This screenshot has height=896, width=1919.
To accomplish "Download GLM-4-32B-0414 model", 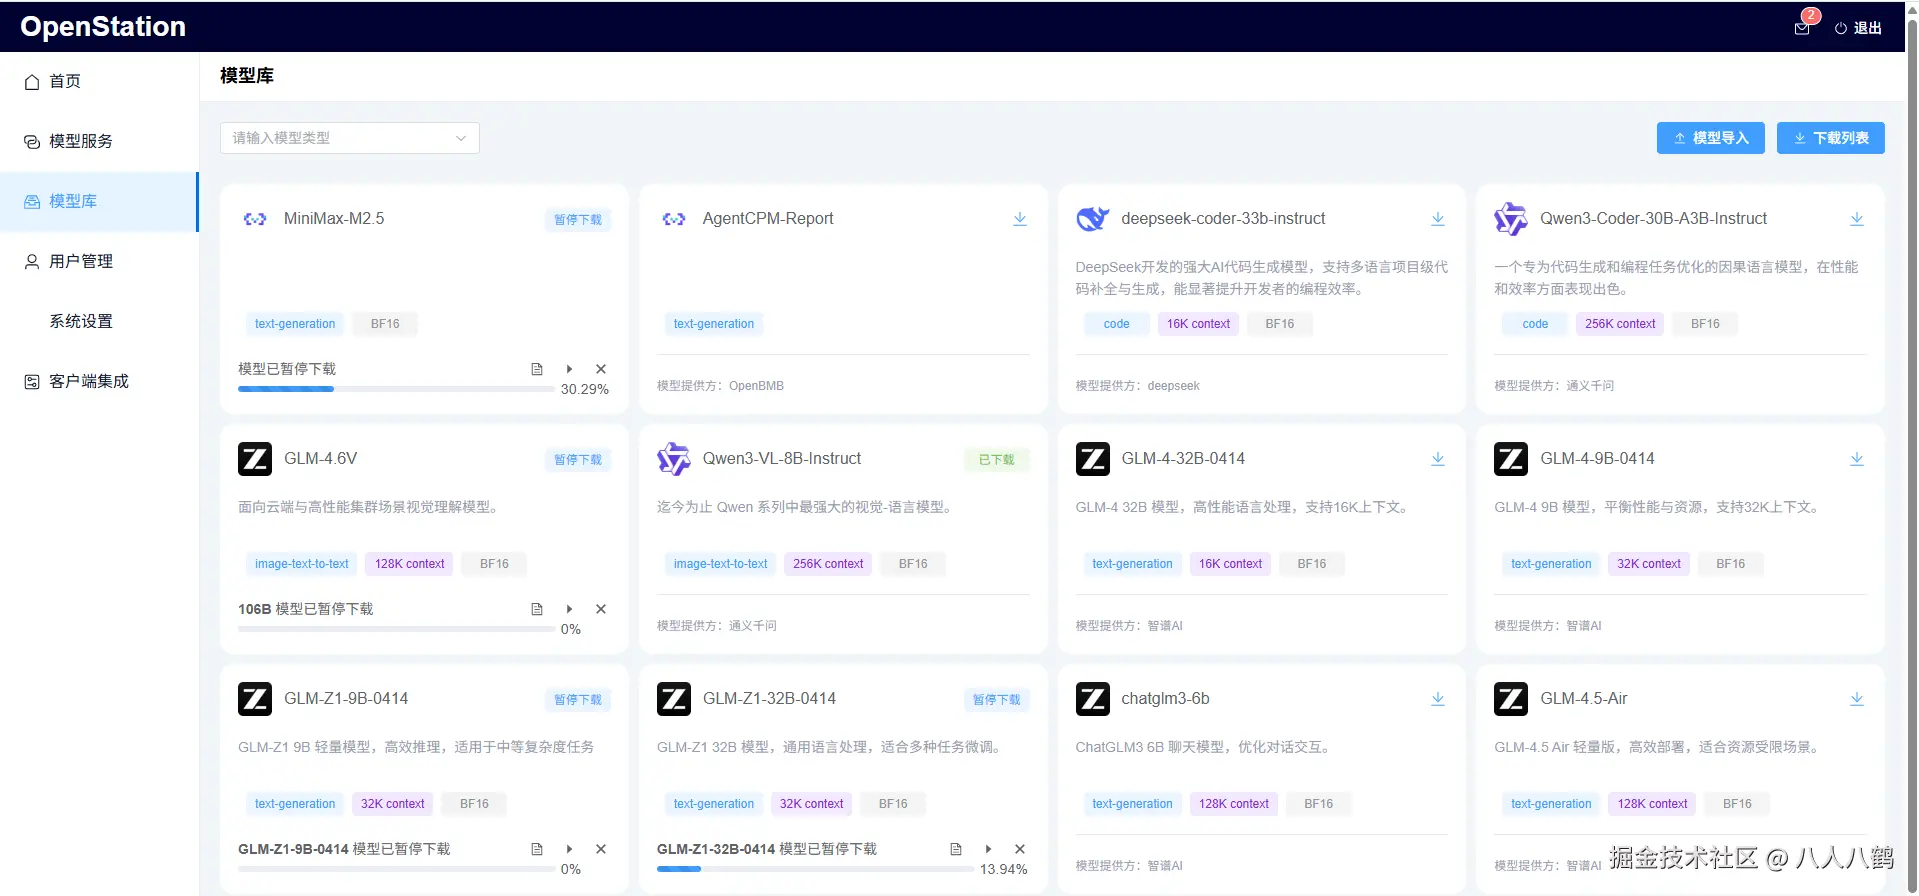I will [x=1437, y=459].
